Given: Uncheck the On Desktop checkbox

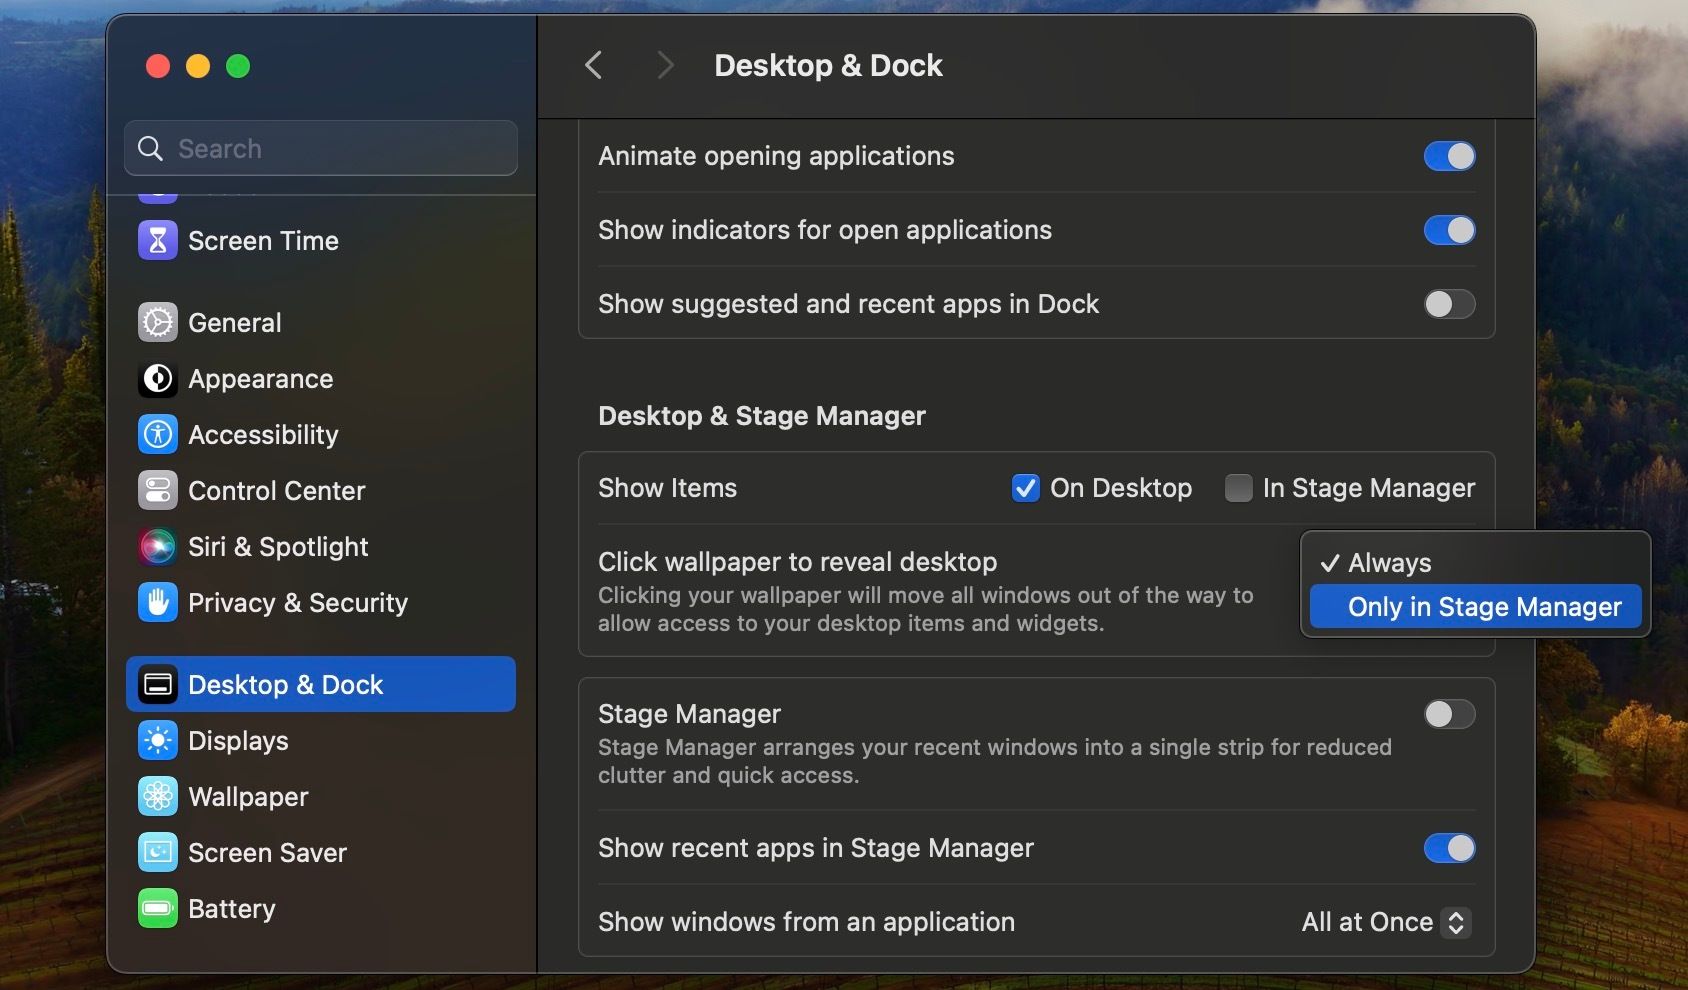Looking at the screenshot, I should (x=1026, y=488).
